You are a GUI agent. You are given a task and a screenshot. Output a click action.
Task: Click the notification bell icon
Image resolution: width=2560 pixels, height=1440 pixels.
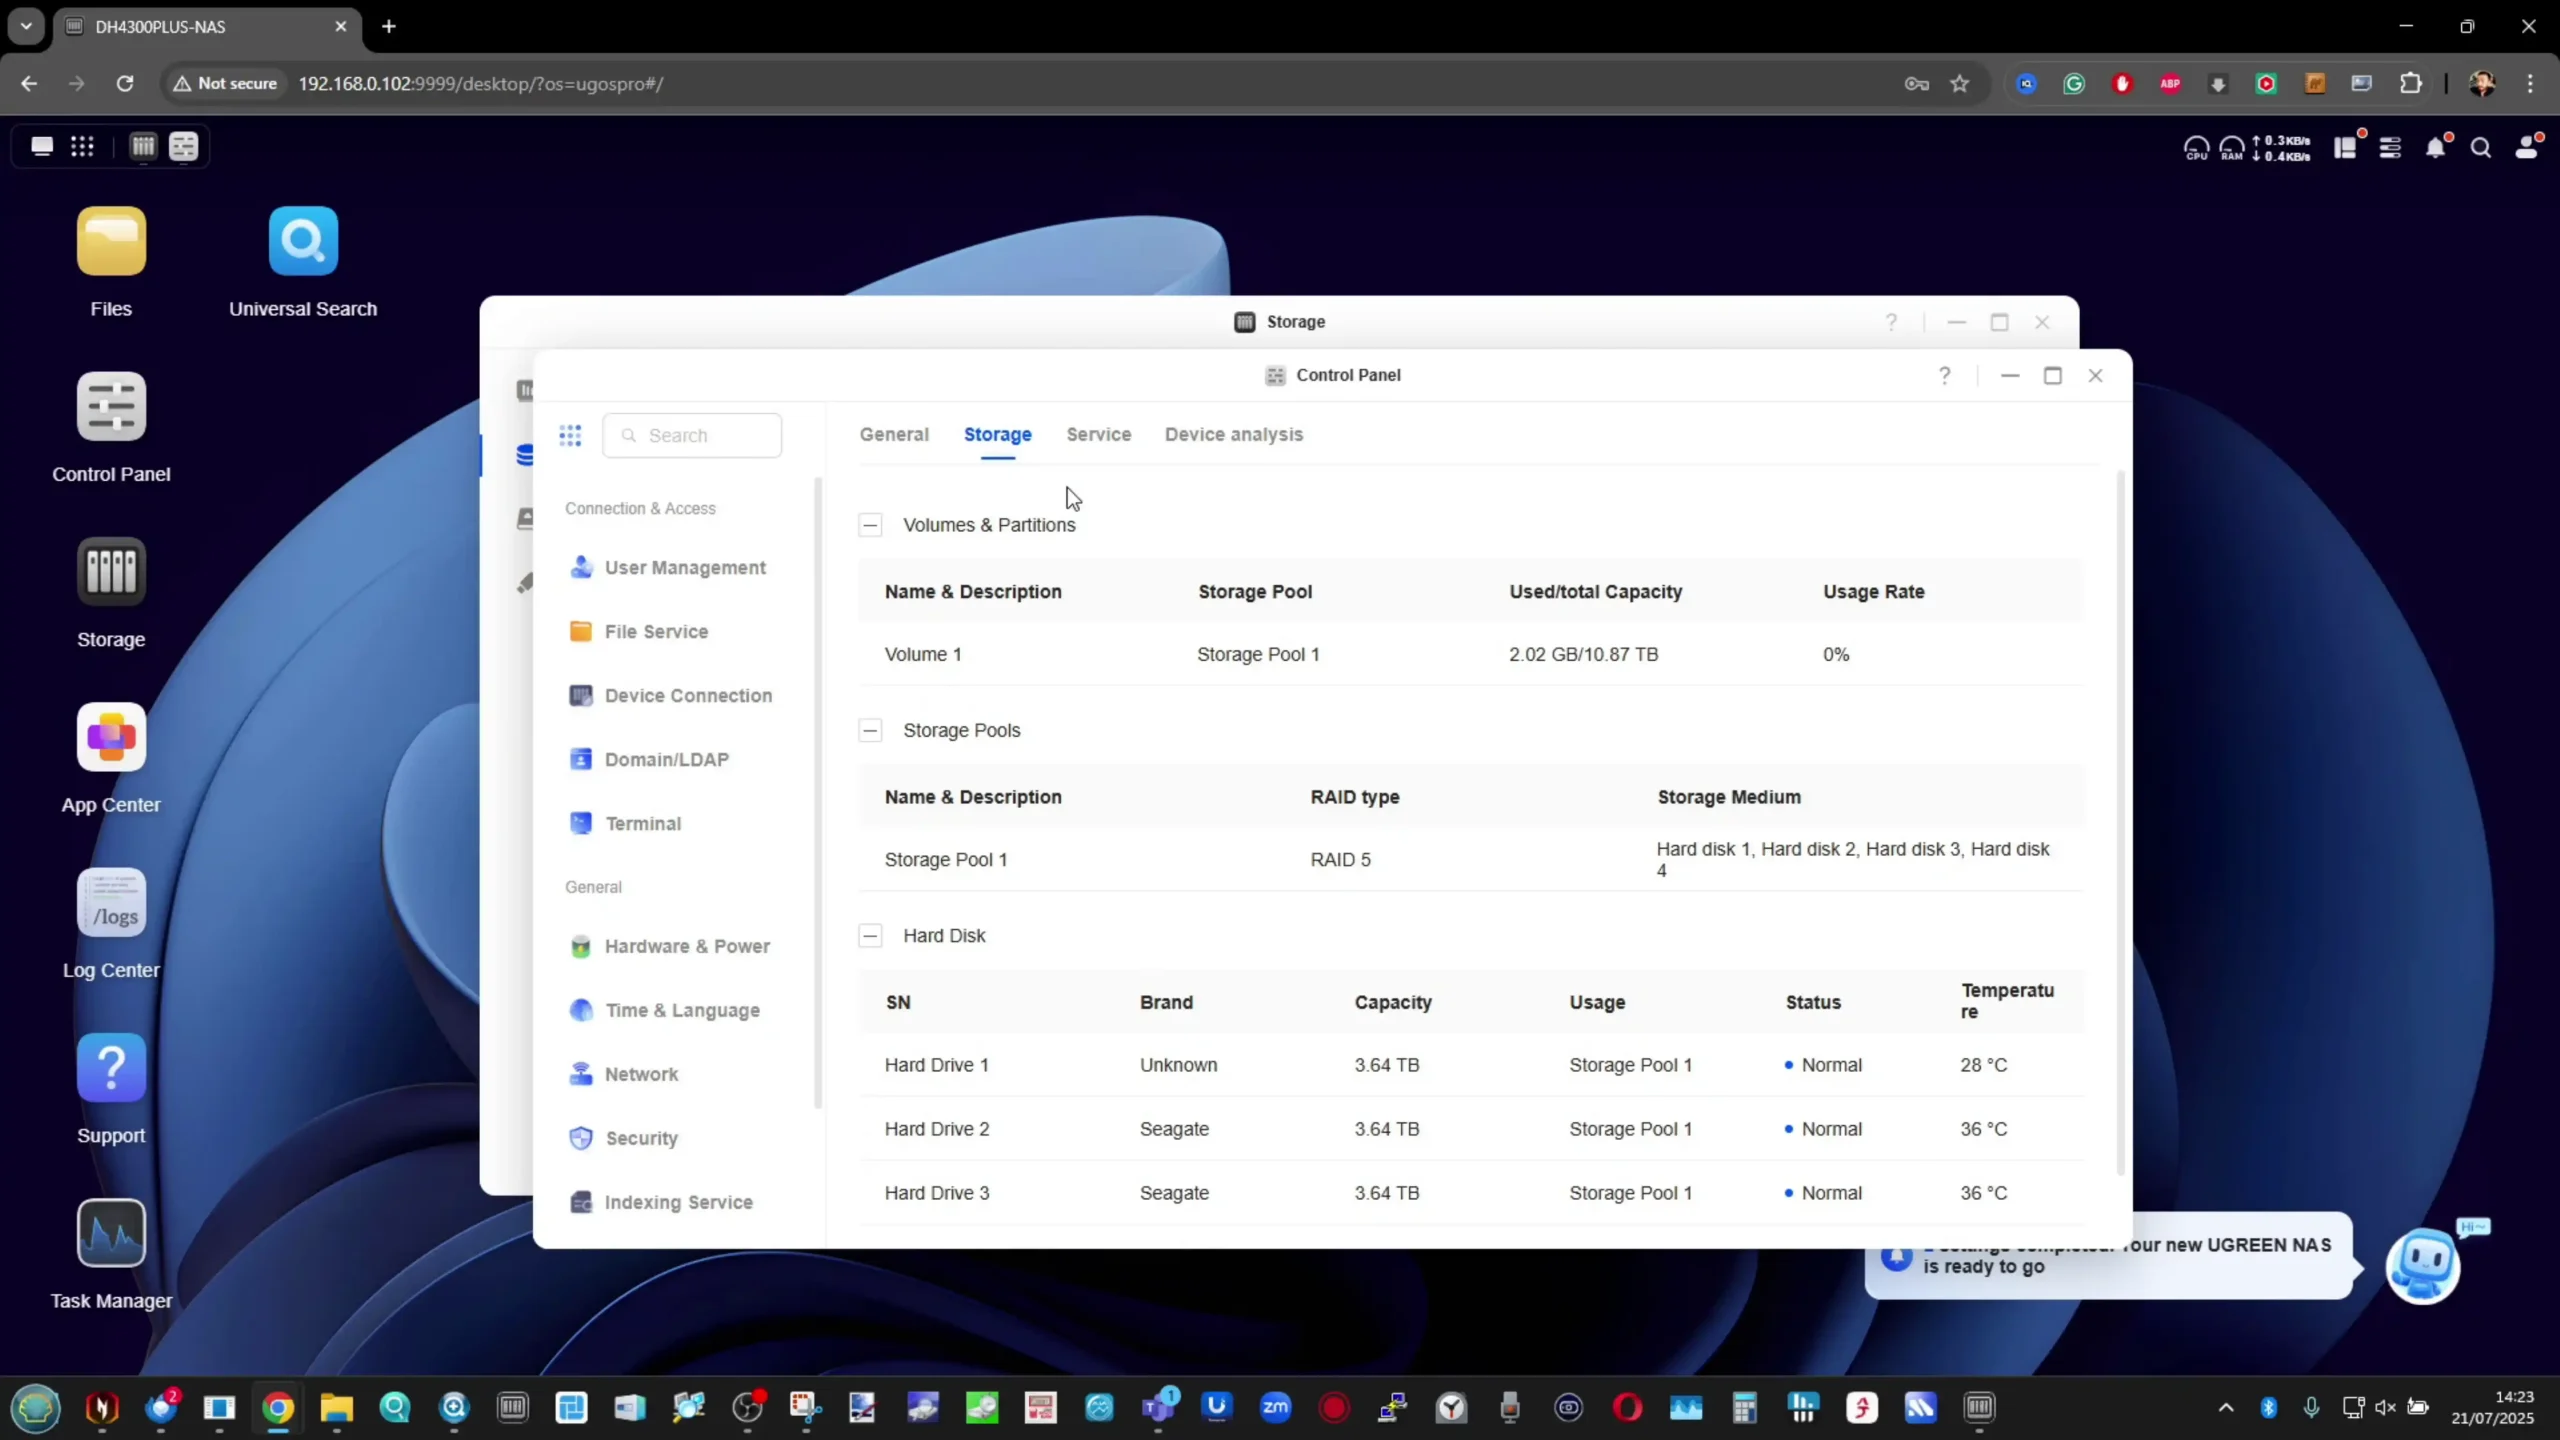[x=2436, y=148]
